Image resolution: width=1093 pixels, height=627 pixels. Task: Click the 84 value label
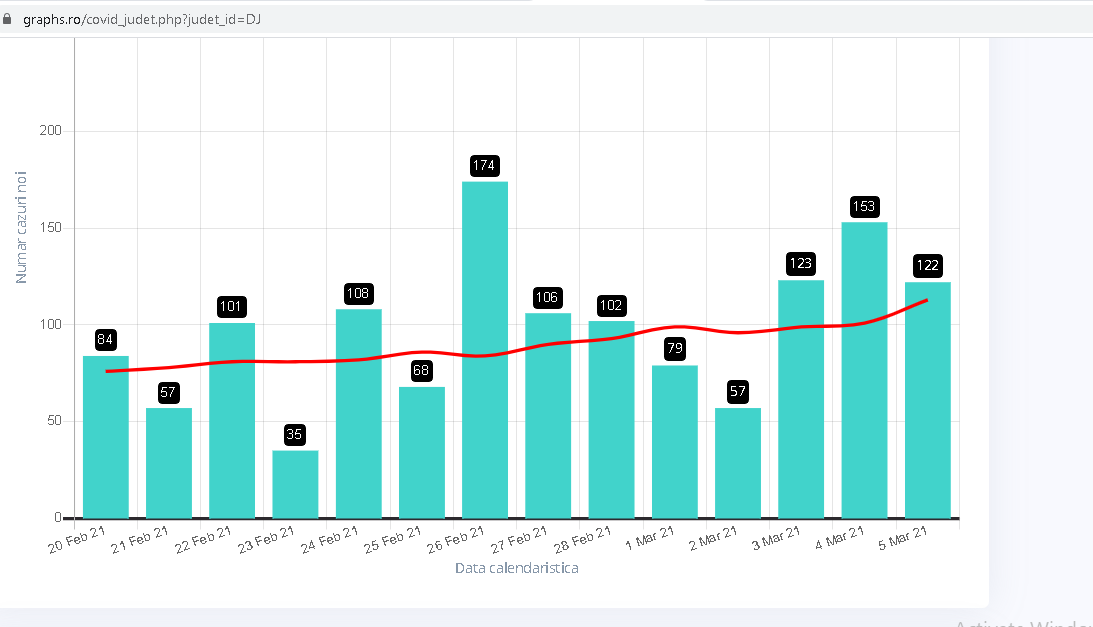(x=106, y=340)
